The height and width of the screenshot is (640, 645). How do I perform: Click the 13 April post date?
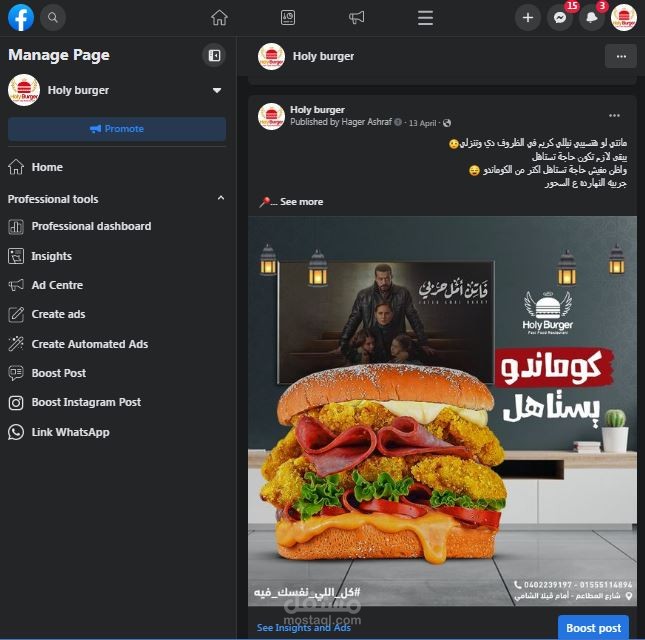pos(422,123)
